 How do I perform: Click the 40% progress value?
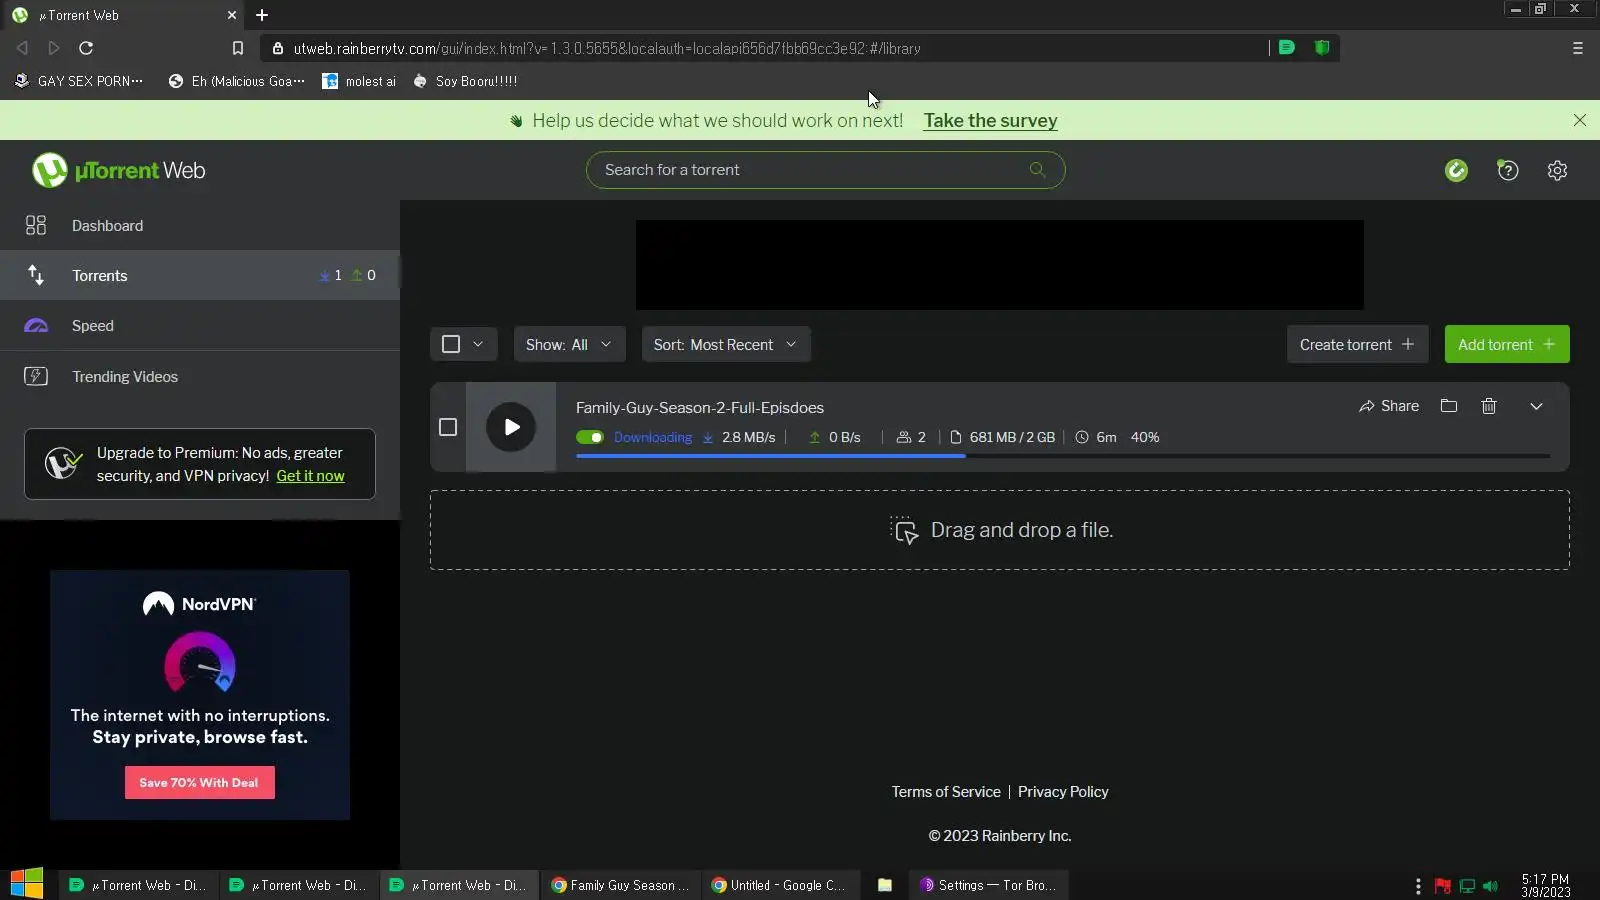point(1145,437)
